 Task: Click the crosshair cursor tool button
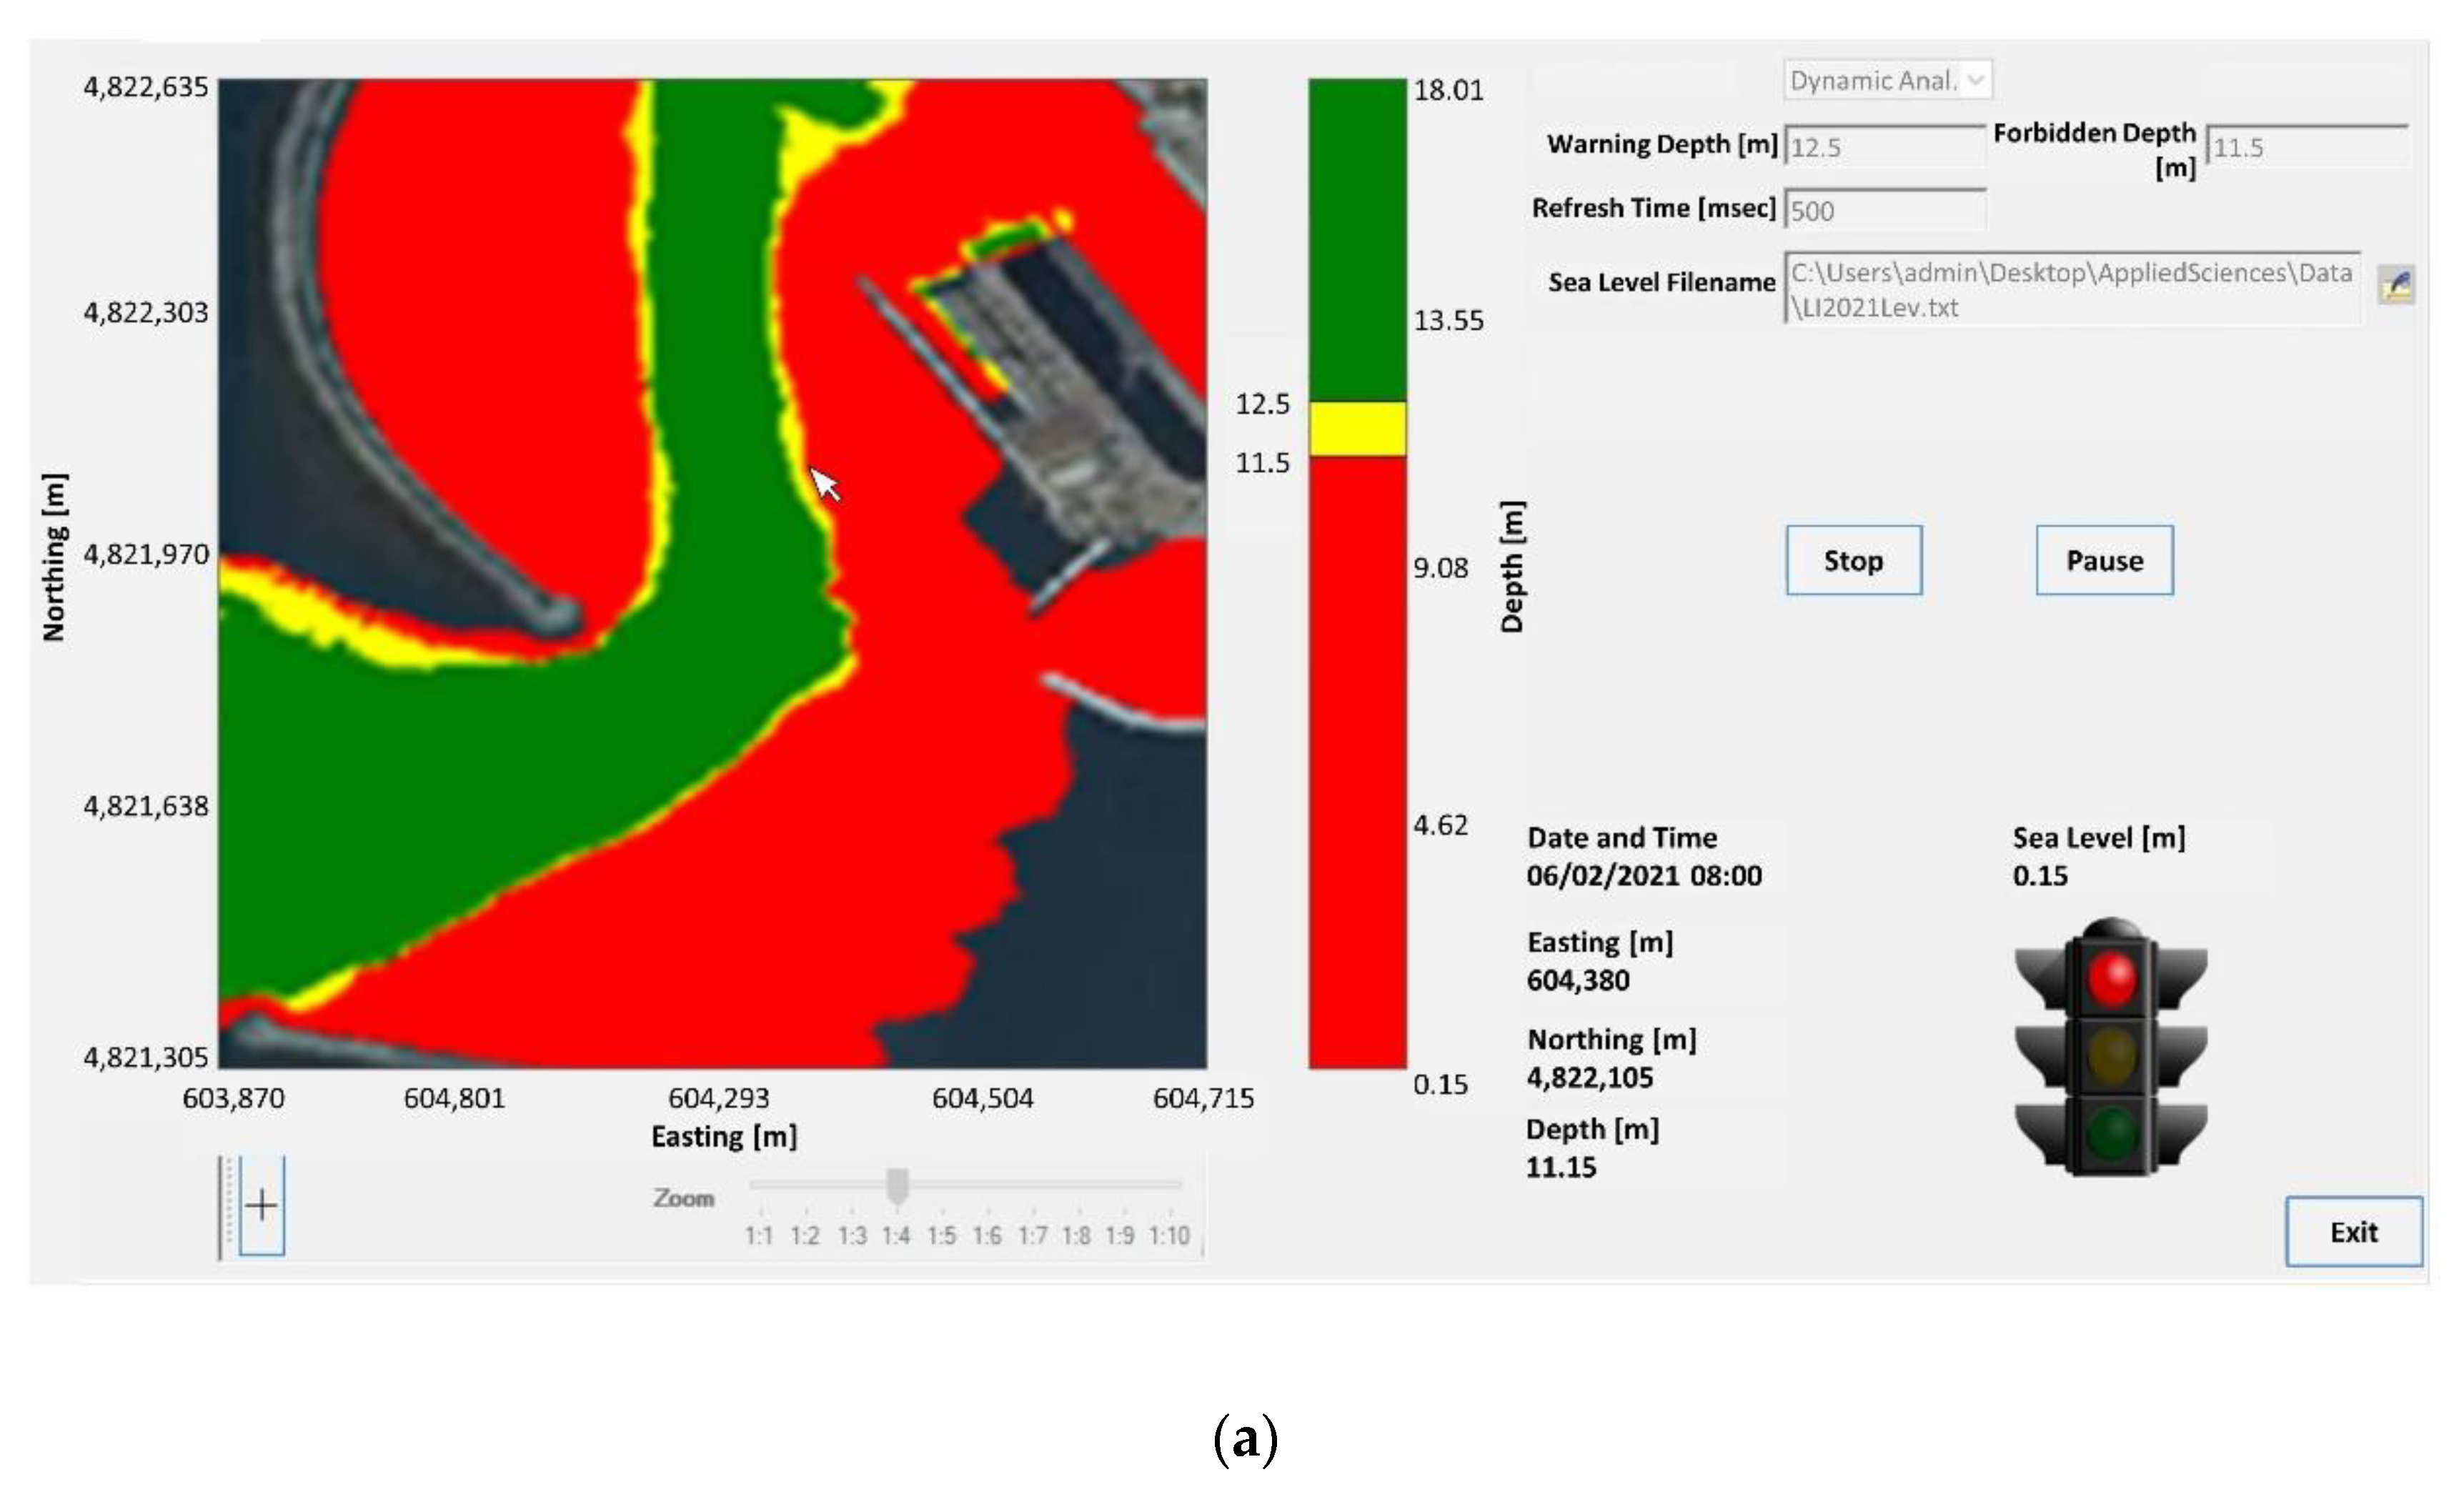pyautogui.click(x=262, y=1205)
